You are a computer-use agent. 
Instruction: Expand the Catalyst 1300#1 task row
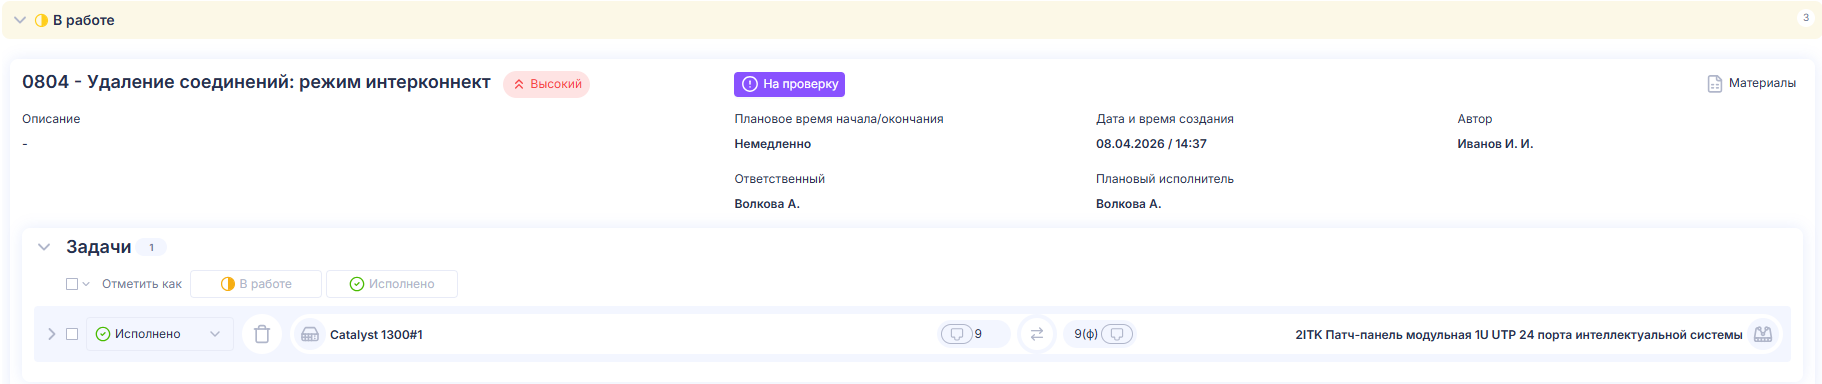click(52, 334)
